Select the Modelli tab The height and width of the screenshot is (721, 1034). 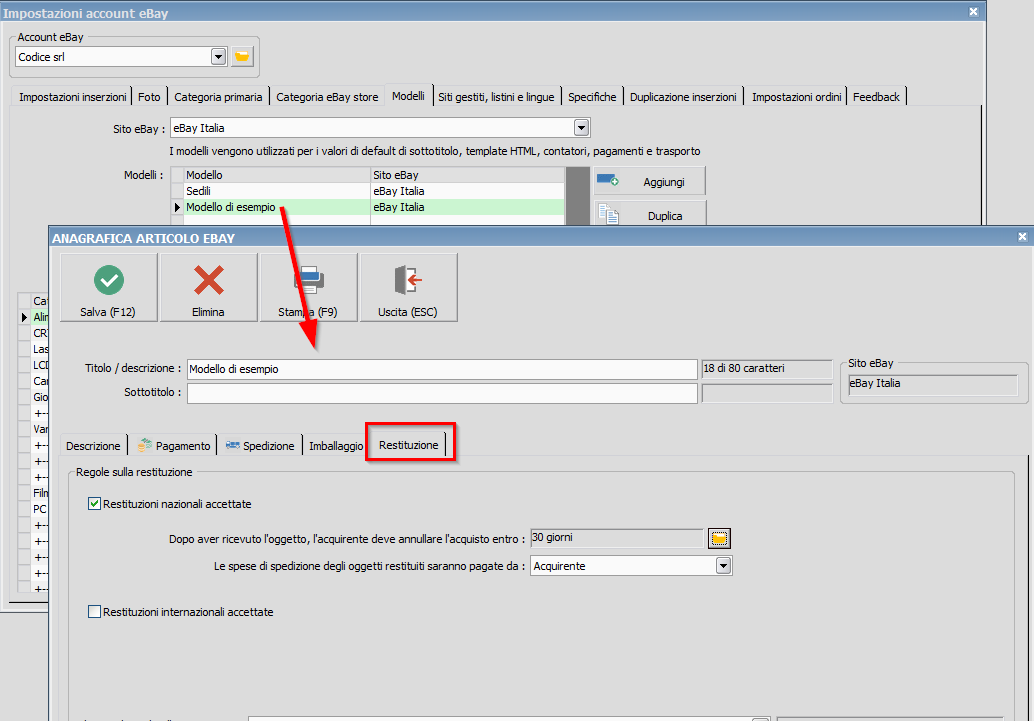click(x=408, y=96)
